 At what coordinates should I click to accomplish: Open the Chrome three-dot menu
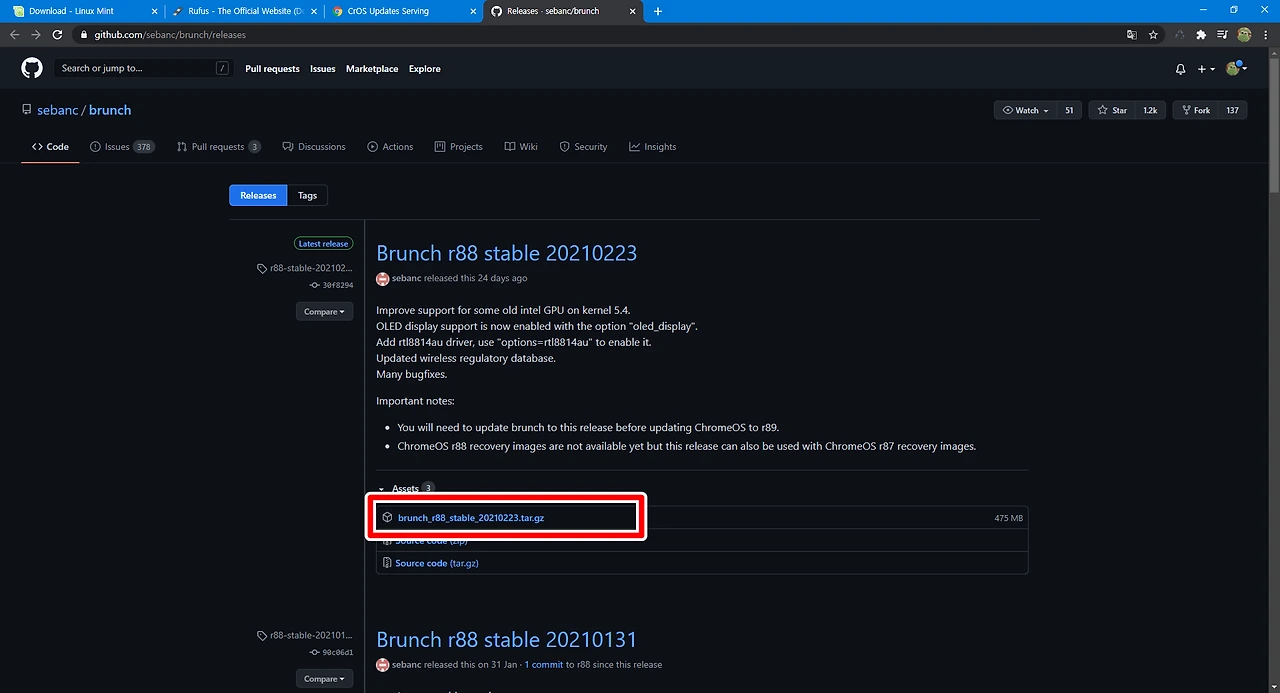pyautogui.click(x=1265, y=34)
